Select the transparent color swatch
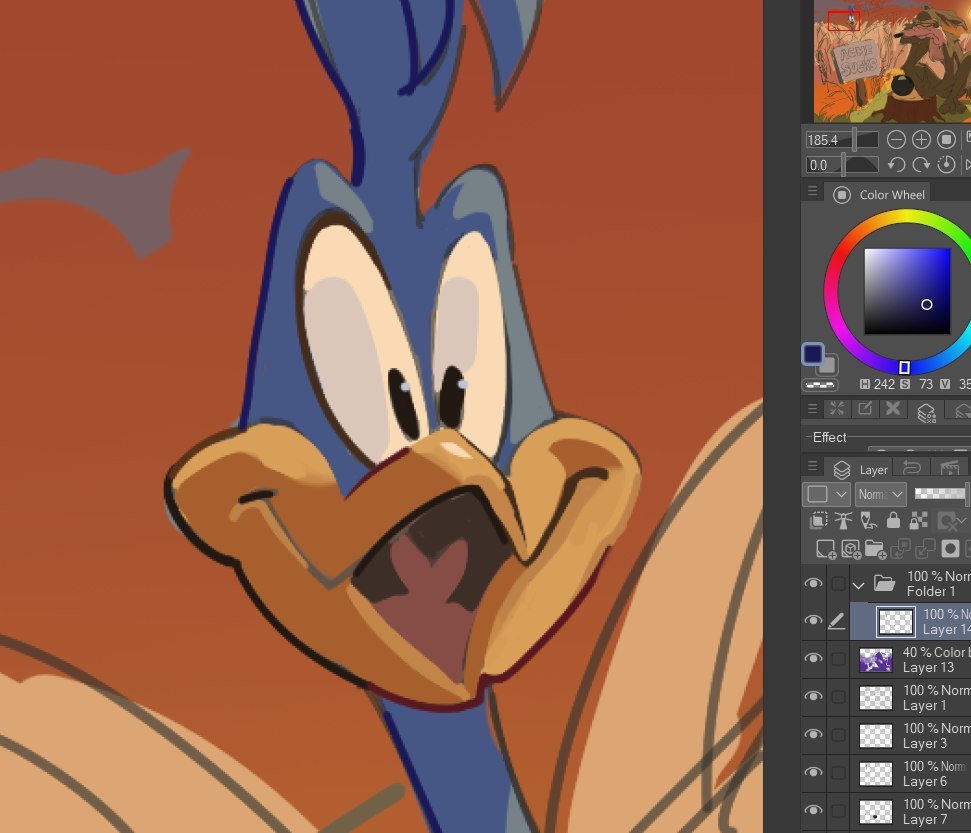Screen dimensions: 971x833 [819, 385]
